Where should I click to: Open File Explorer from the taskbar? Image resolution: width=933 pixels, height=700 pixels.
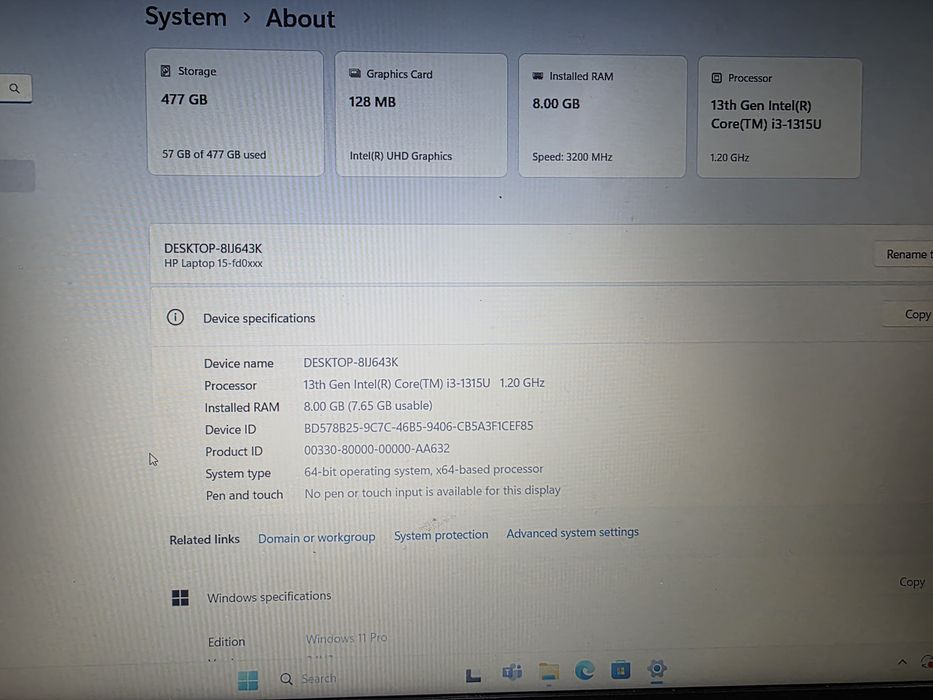(549, 671)
